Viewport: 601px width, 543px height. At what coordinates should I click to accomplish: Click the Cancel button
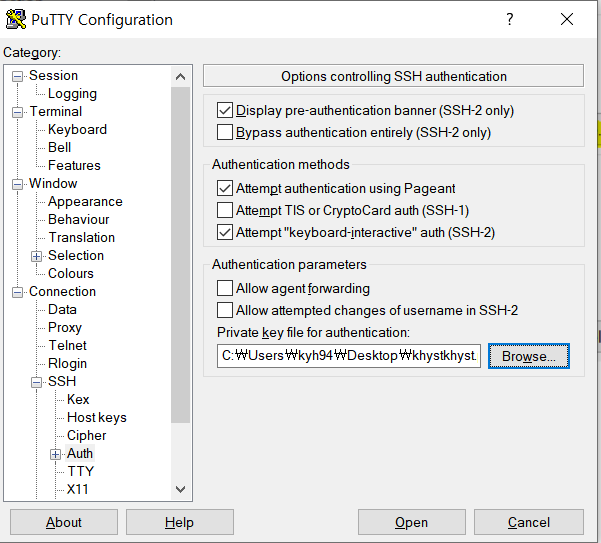tap(529, 522)
